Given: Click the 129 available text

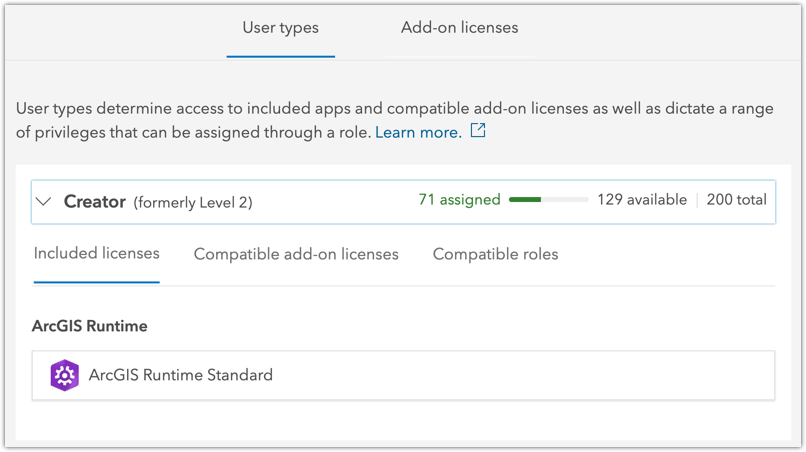Looking at the screenshot, I should coord(642,200).
